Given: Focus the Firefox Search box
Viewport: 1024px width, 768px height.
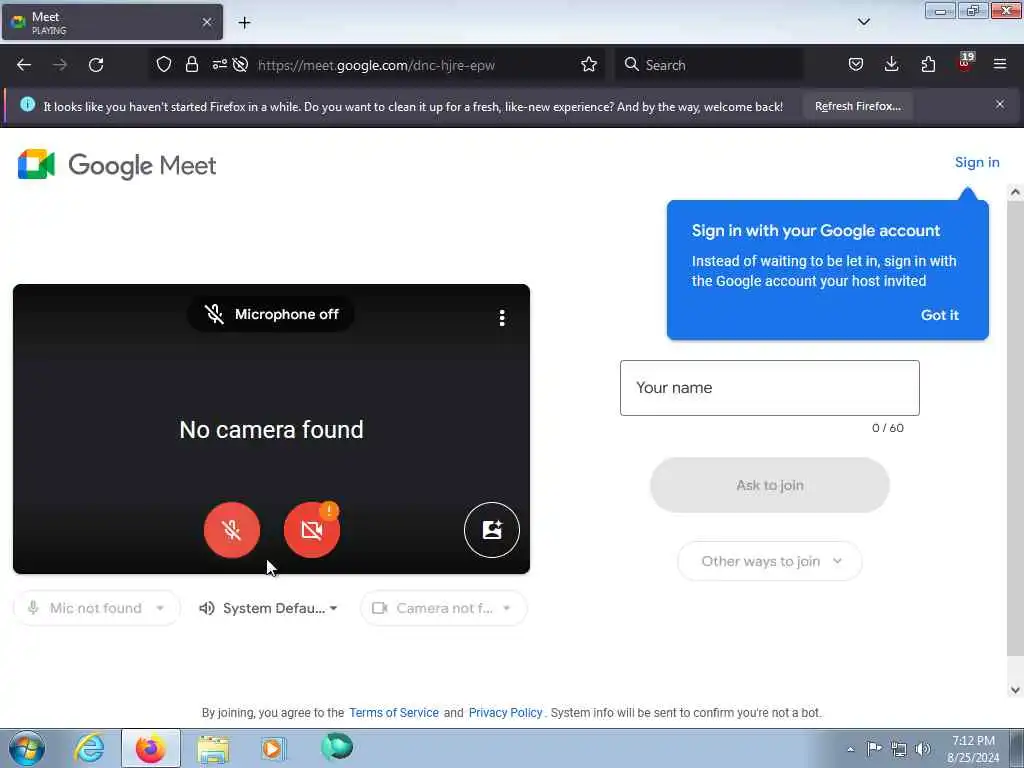Looking at the screenshot, I should tap(708, 65).
